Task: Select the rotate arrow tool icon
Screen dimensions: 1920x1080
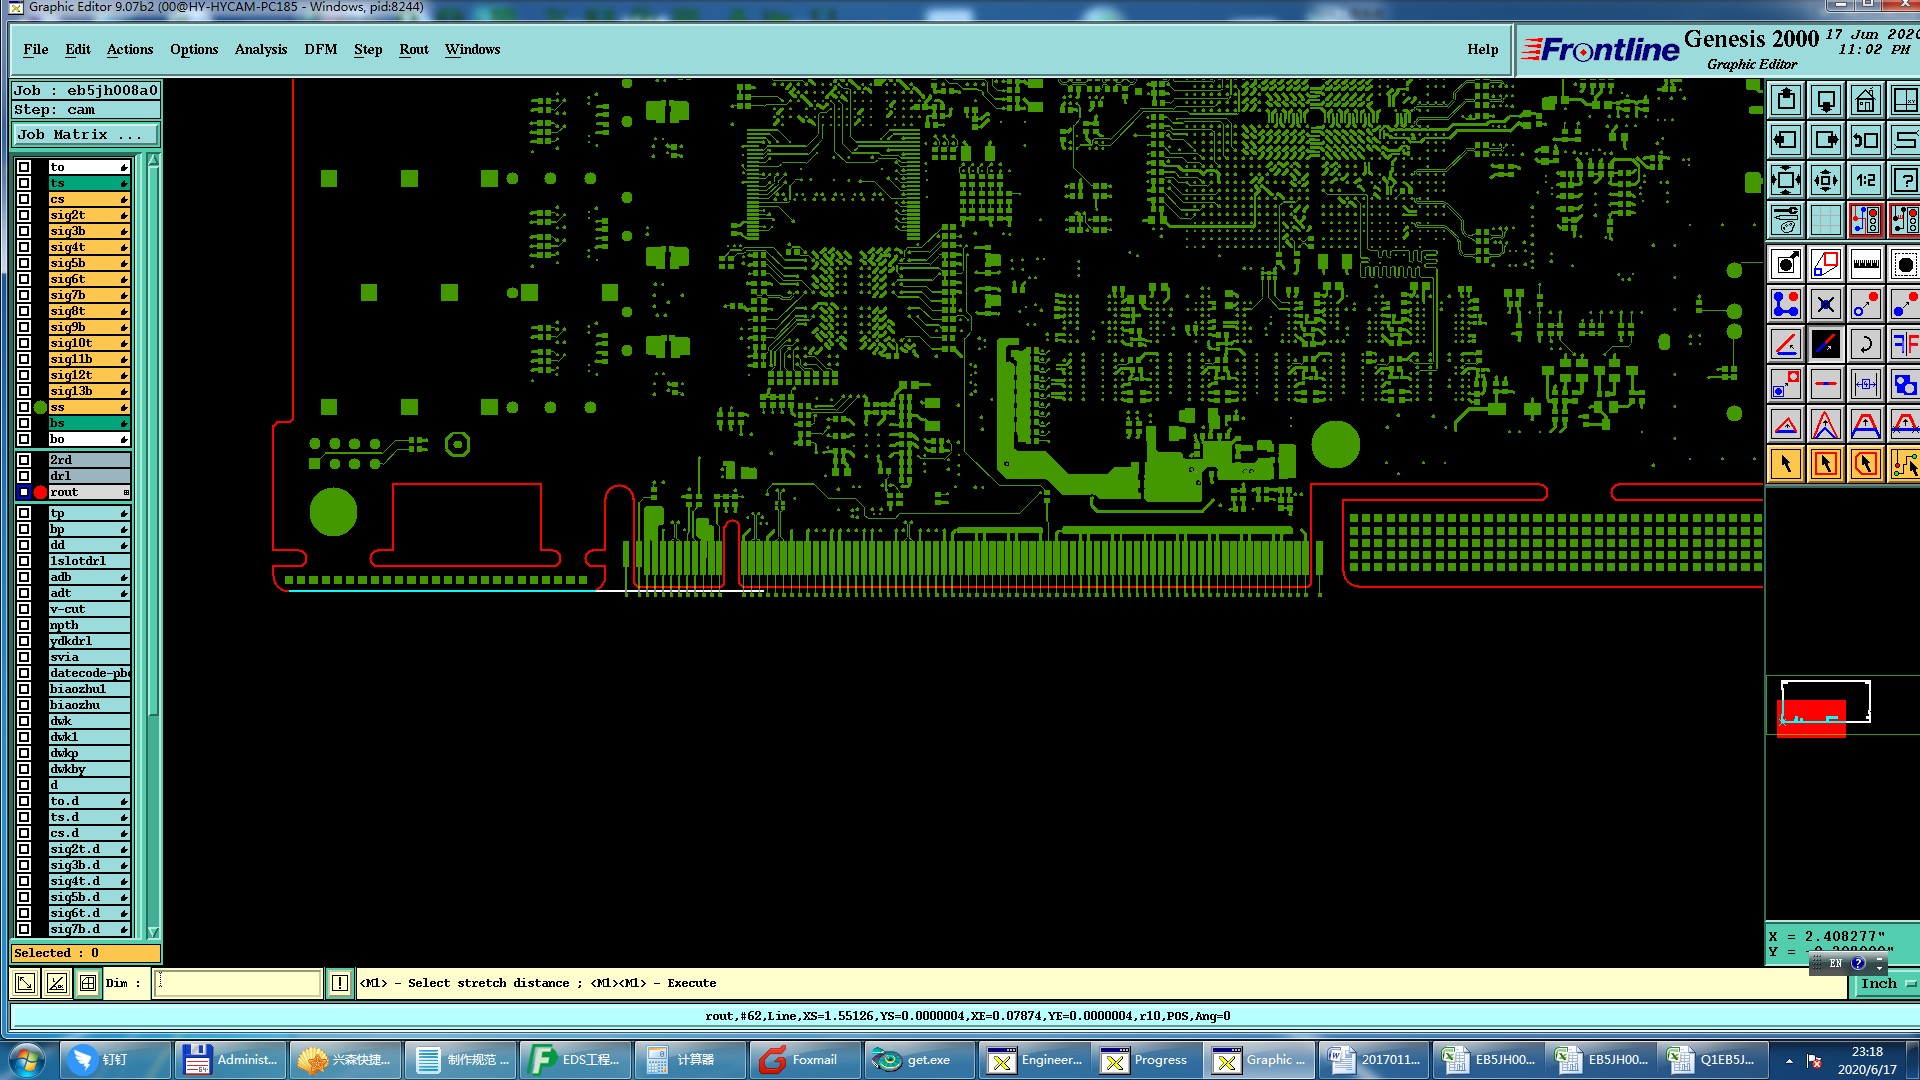Action: 1865,345
